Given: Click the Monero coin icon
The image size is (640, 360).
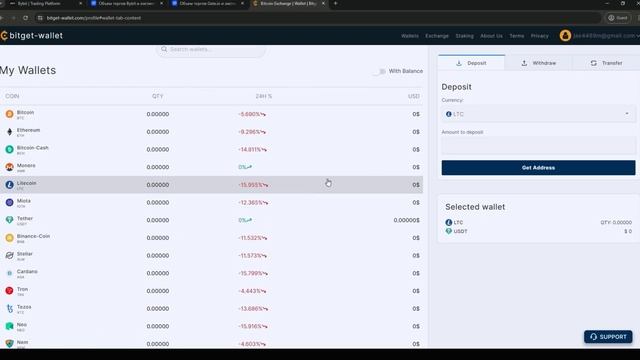Looking at the screenshot, I should 9,167.
